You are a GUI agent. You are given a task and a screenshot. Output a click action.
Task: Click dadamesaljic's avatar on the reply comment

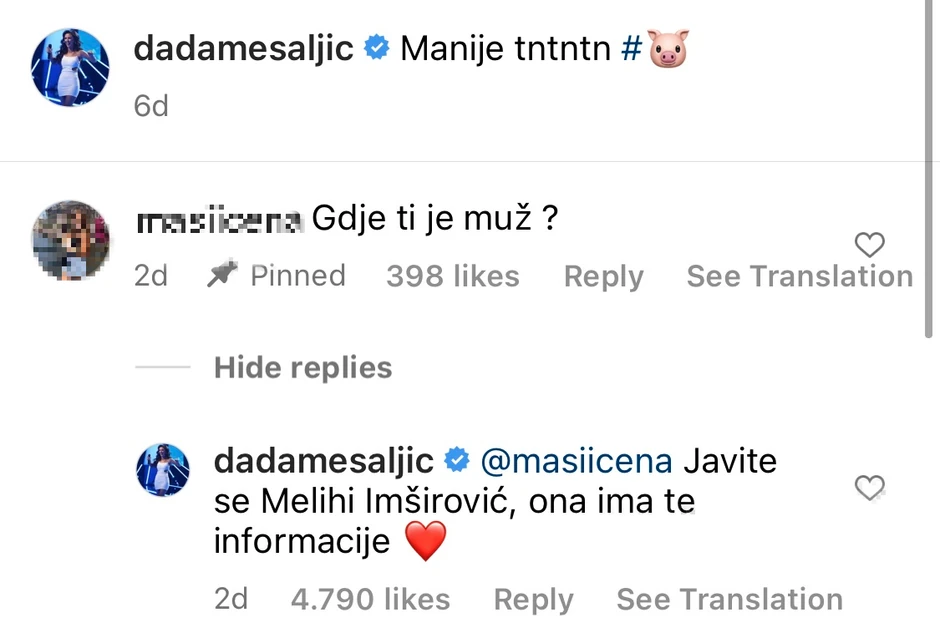click(x=163, y=470)
